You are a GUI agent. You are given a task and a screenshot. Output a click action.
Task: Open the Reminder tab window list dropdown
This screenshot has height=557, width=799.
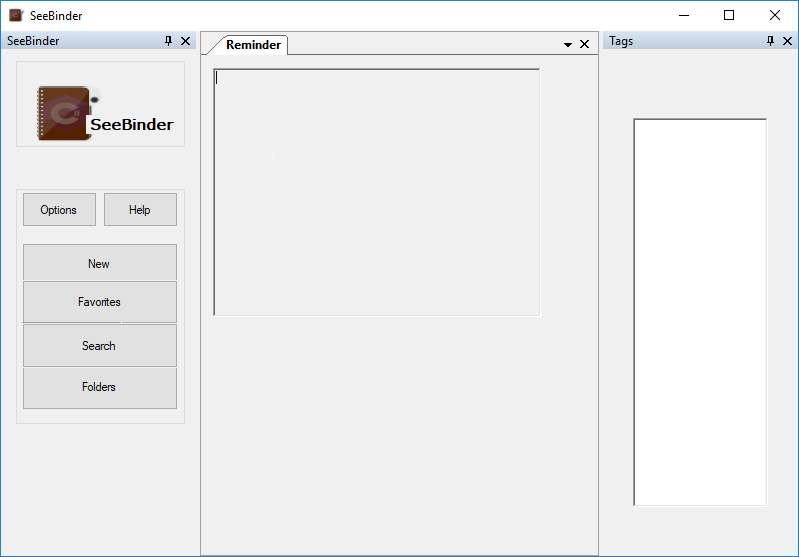[568, 45]
